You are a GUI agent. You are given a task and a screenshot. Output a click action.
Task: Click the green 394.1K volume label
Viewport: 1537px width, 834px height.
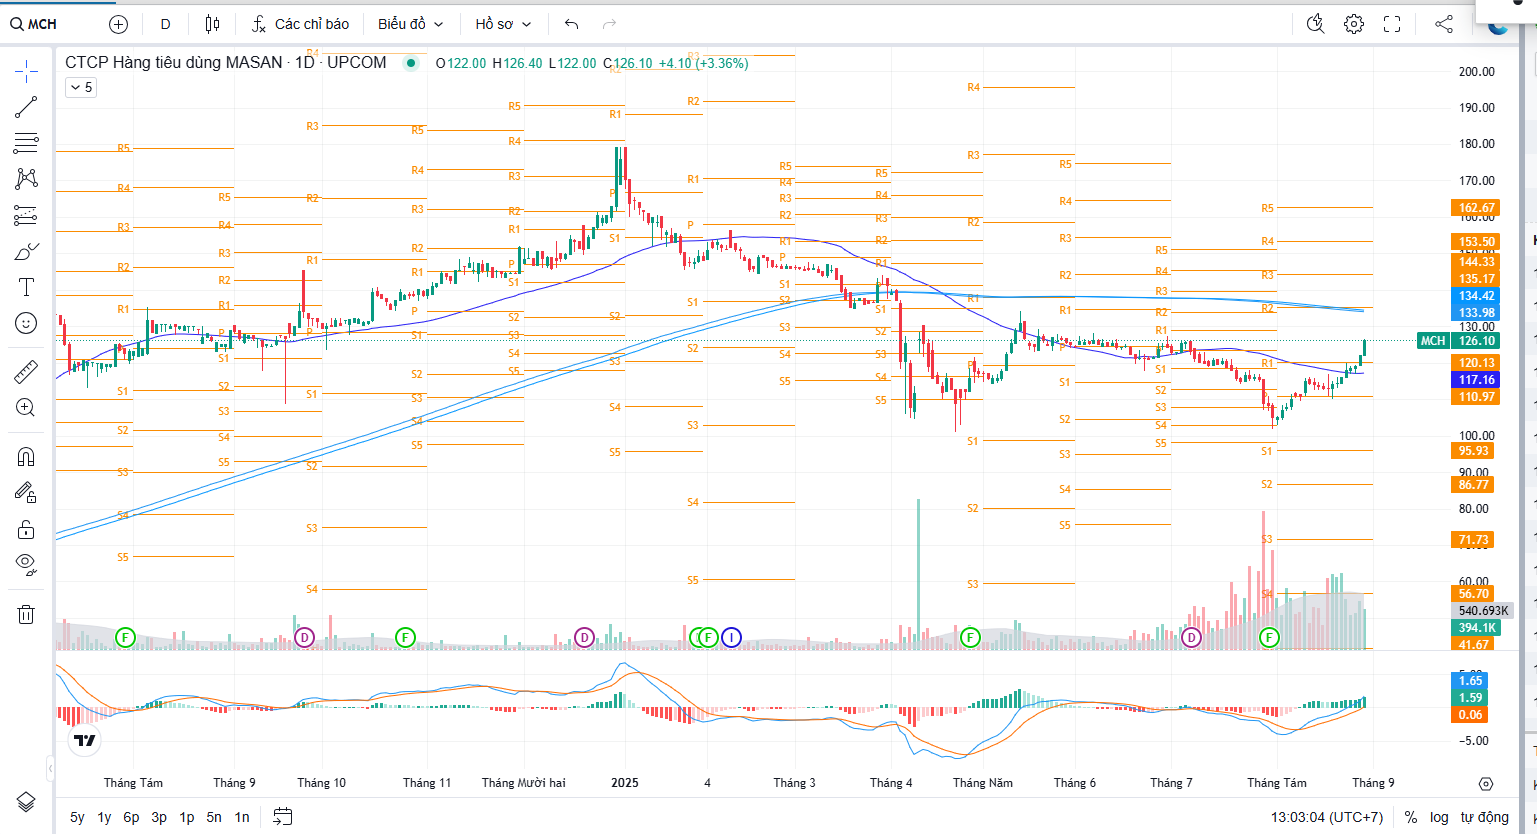tap(1476, 628)
